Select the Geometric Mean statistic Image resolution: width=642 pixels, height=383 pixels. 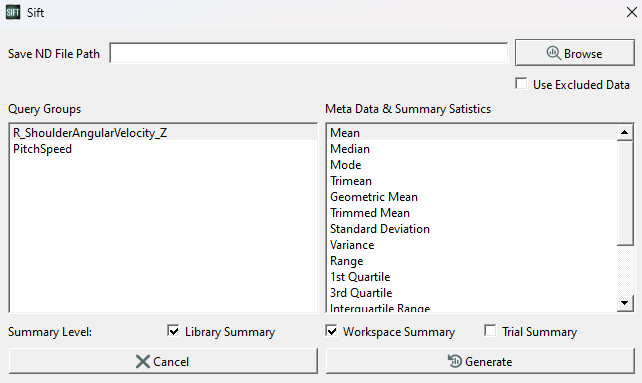click(x=472, y=197)
